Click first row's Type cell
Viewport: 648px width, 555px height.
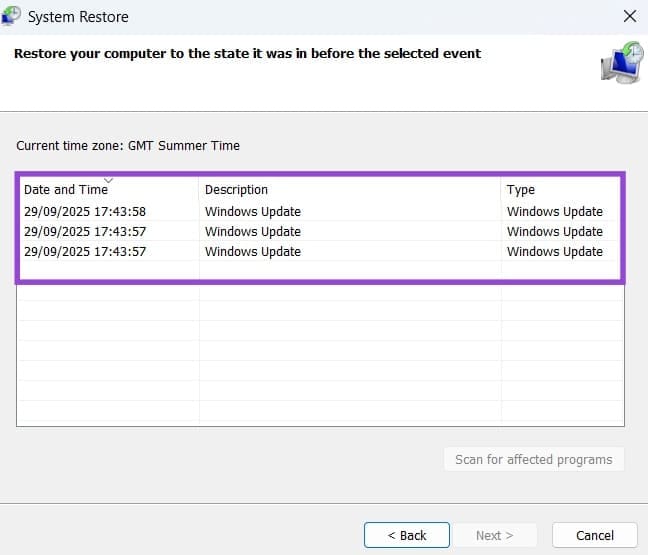pos(555,212)
